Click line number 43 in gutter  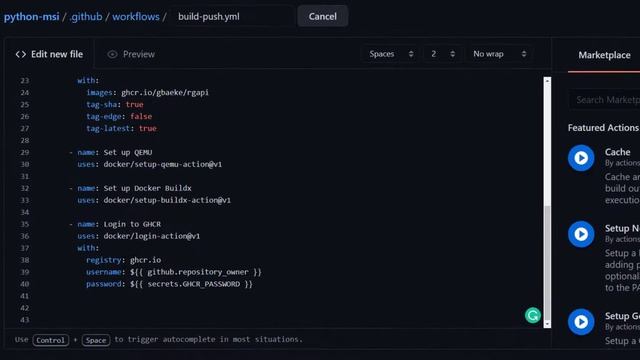coord(24,320)
